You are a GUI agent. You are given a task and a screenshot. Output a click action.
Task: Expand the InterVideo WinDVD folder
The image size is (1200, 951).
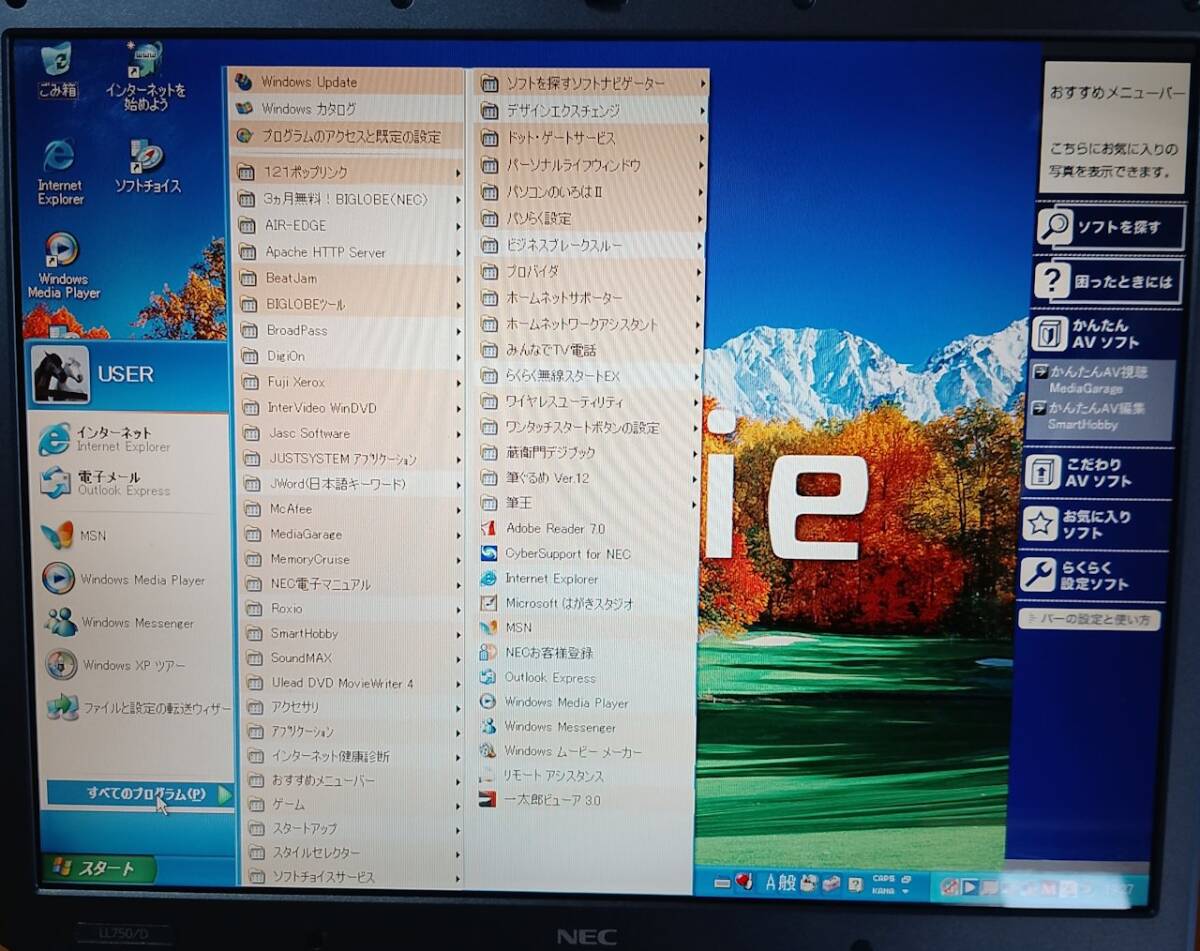(x=350, y=408)
